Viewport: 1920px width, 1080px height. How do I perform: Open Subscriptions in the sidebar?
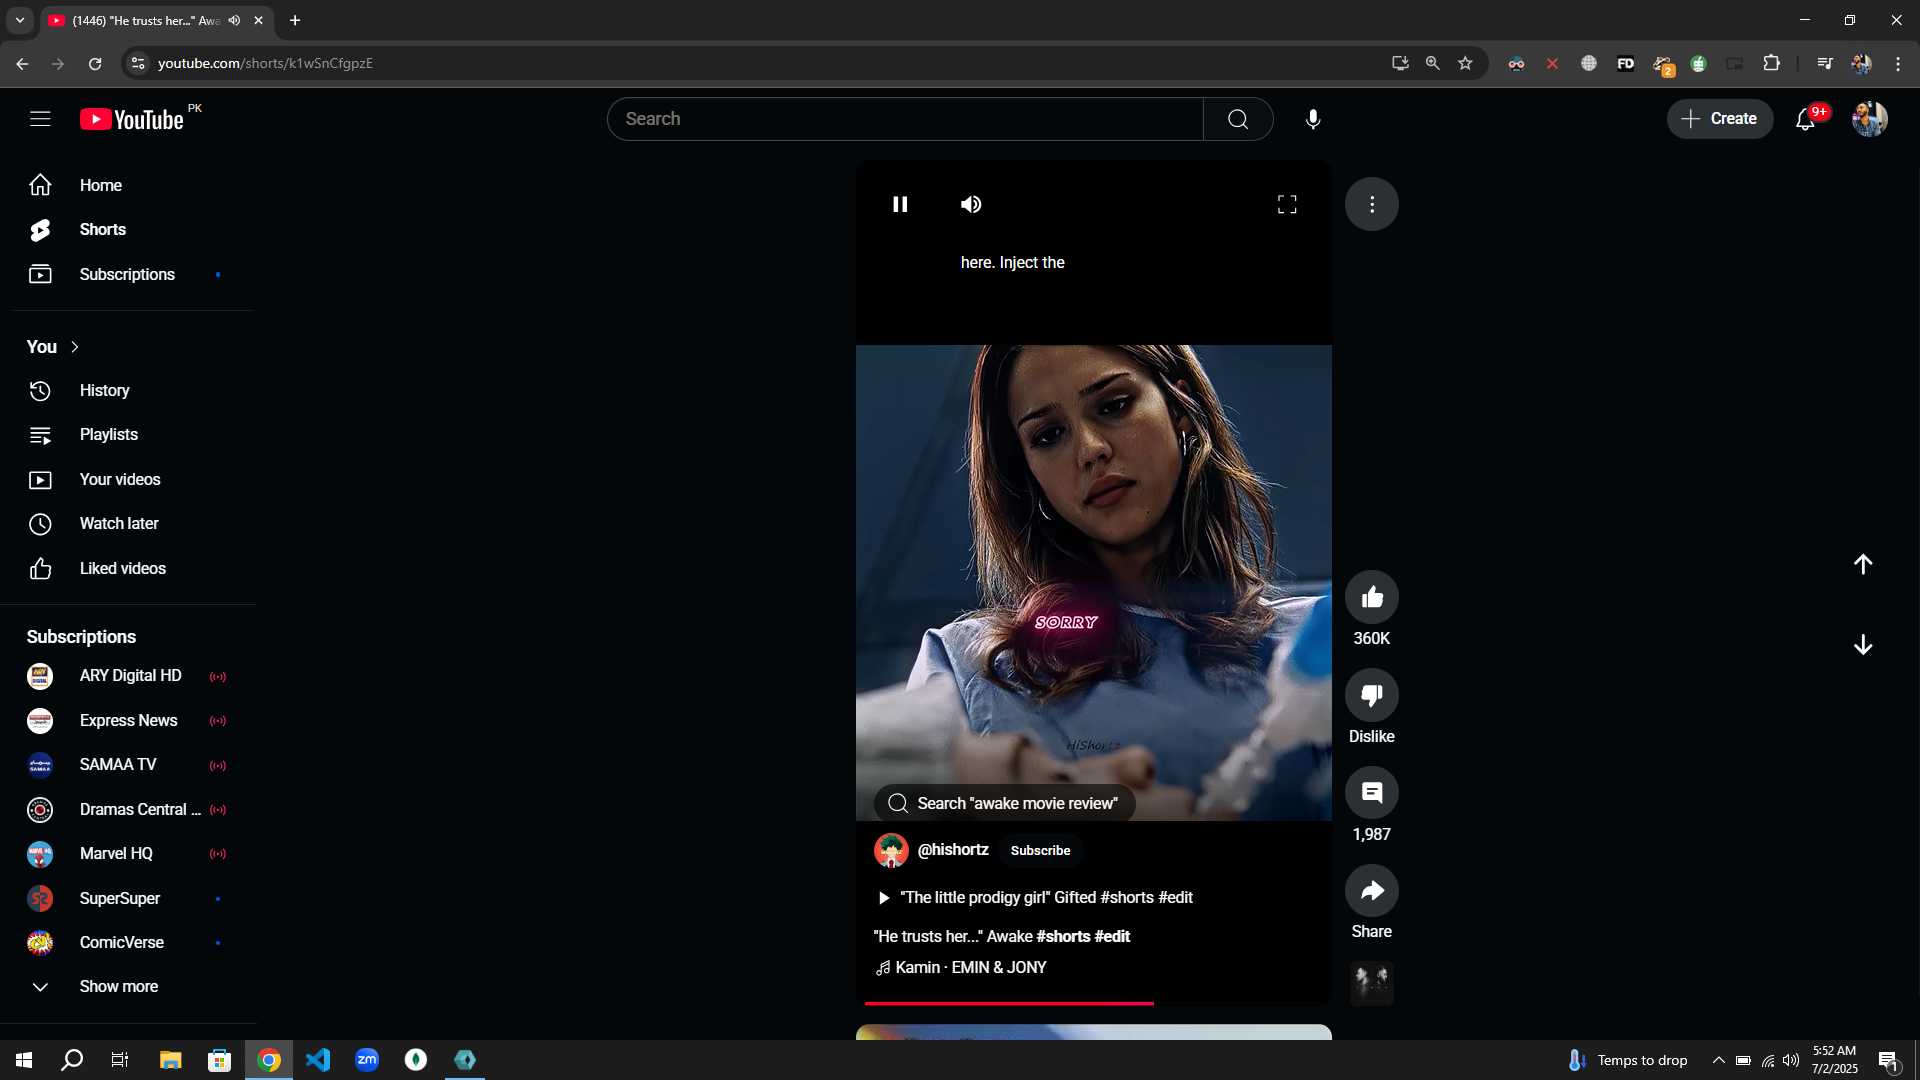(x=128, y=274)
